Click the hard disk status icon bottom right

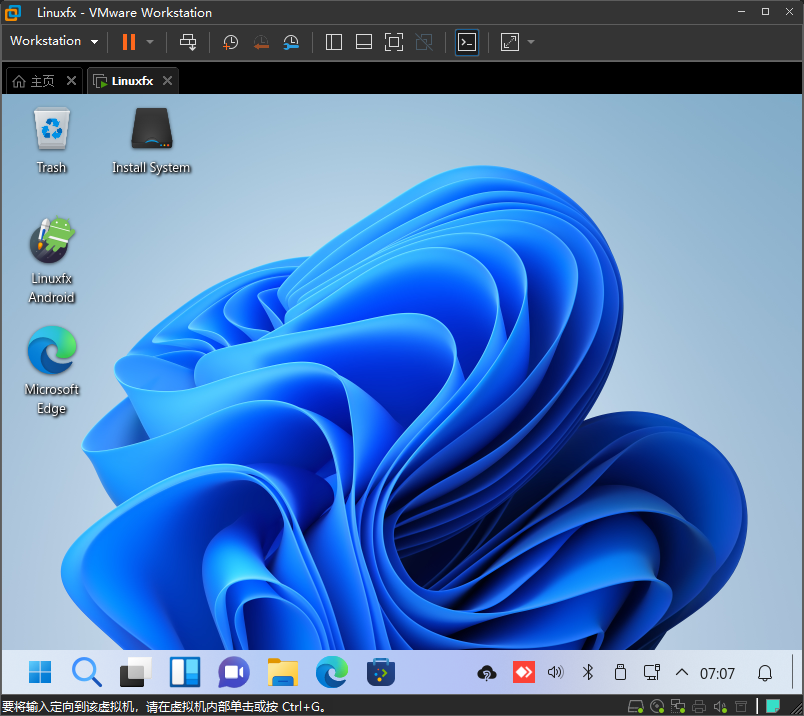pyautogui.click(x=636, y=706)
